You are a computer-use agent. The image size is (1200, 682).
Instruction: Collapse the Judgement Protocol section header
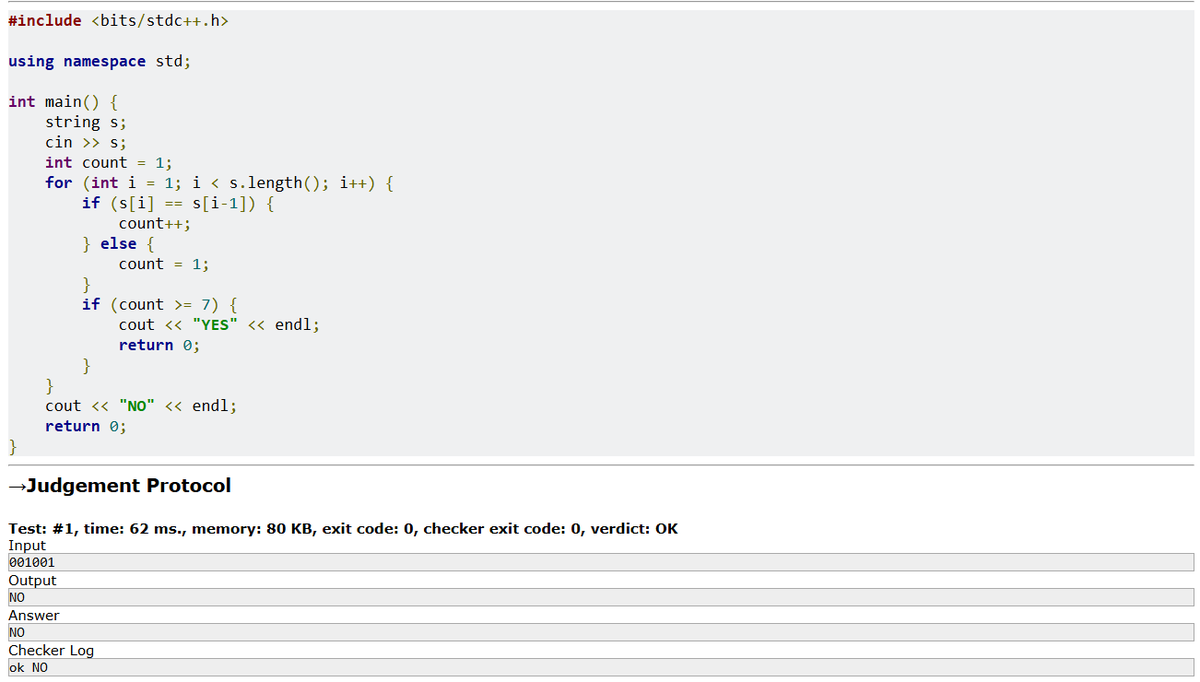click(x=119, y=485)
